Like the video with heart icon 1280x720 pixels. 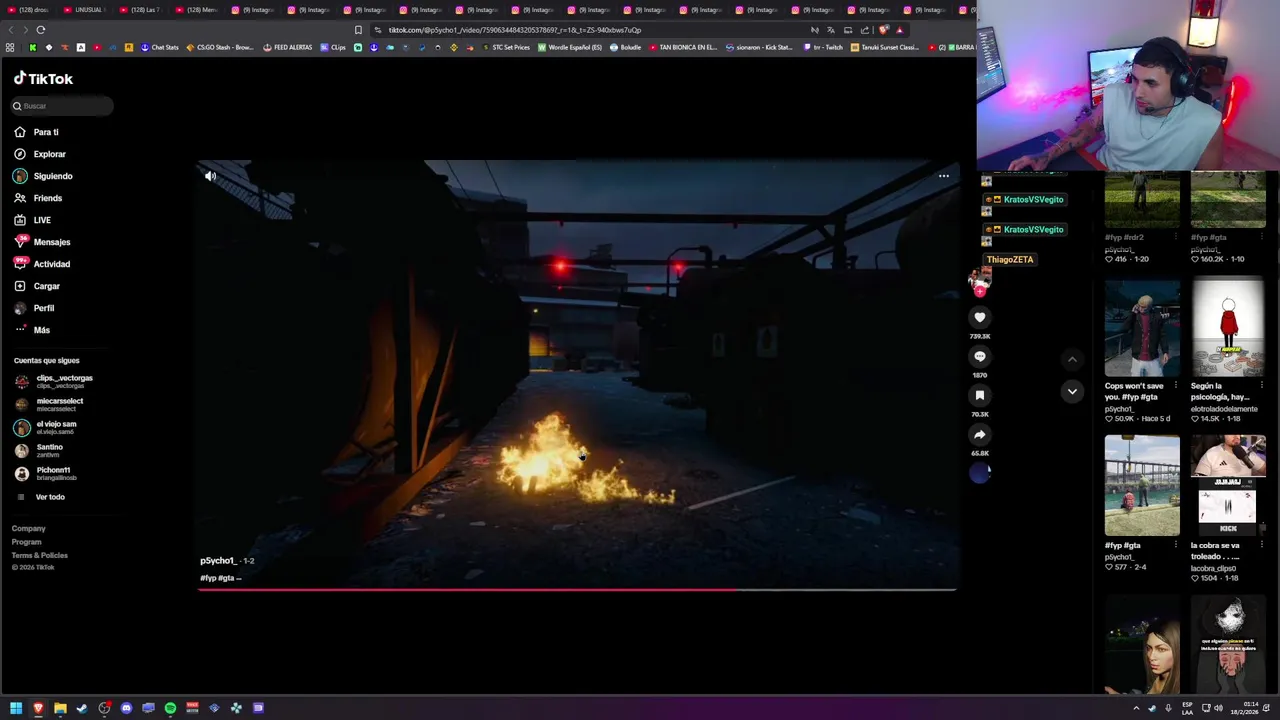(980, 317)
